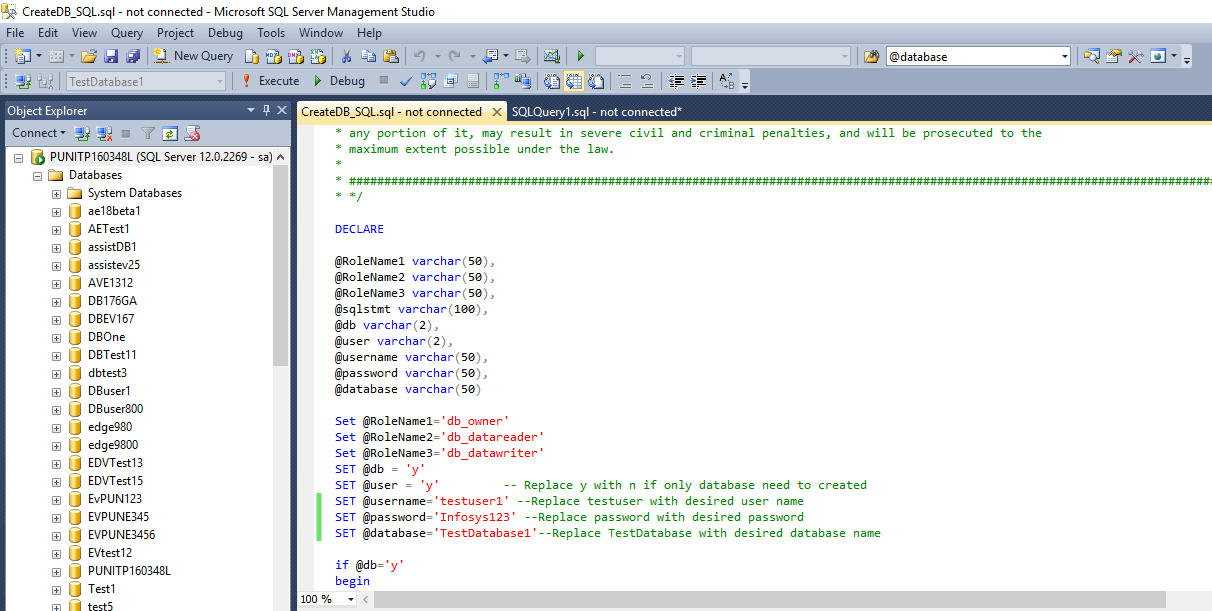The width and height of the screenshot is (1212, 611).
Task: Expand the edge980 database node
Action: click(x=56, y=427)
